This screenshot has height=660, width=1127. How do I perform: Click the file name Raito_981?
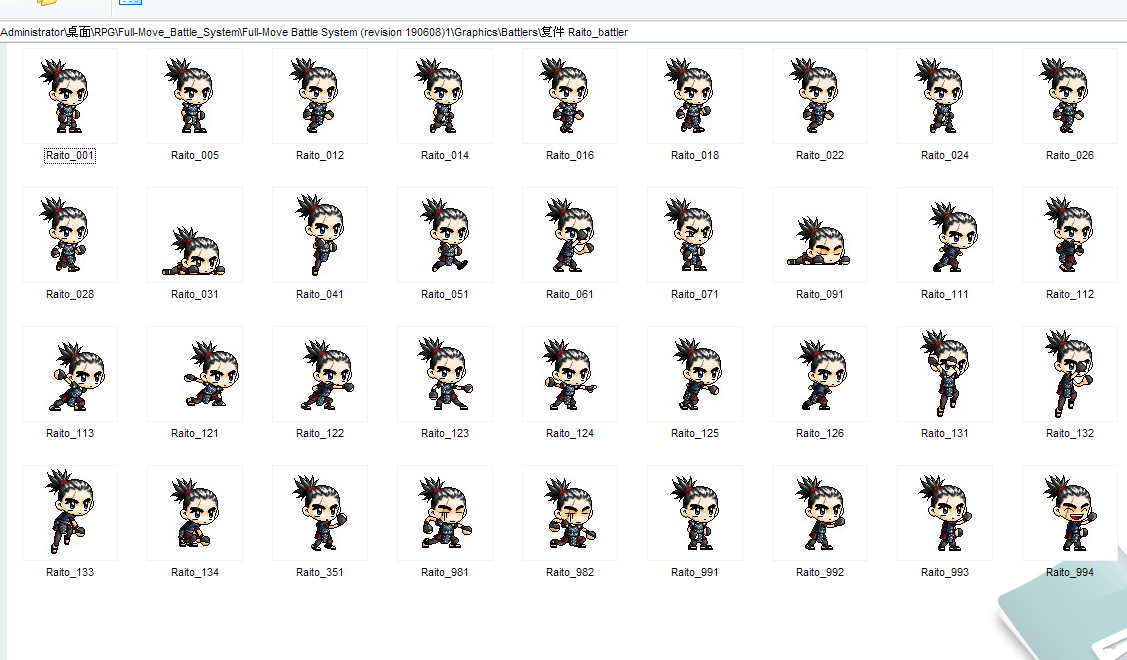pos(445,572)
